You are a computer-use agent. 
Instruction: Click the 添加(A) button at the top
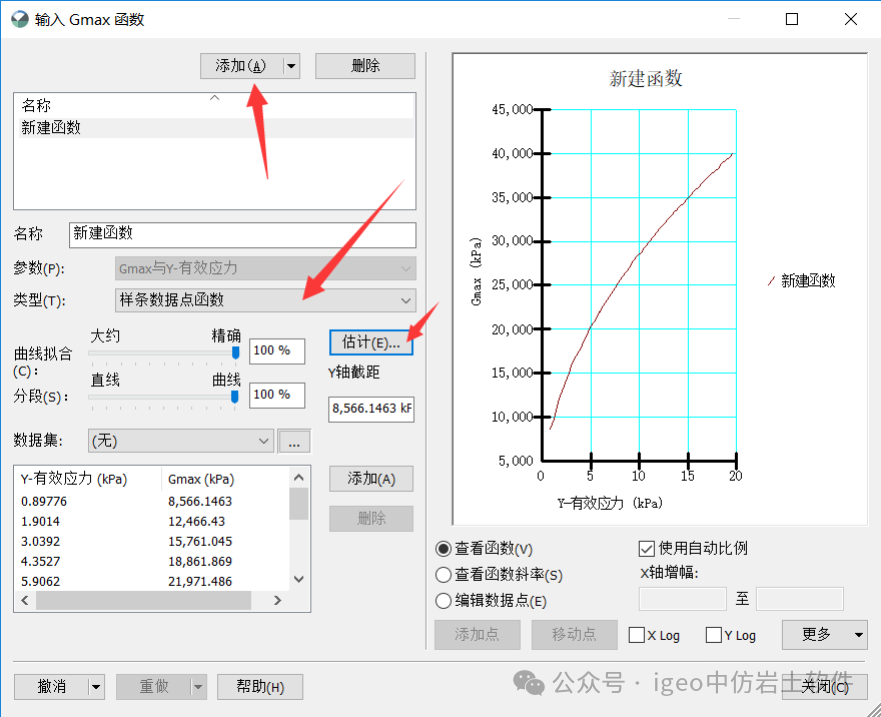(x=240, y=66)
